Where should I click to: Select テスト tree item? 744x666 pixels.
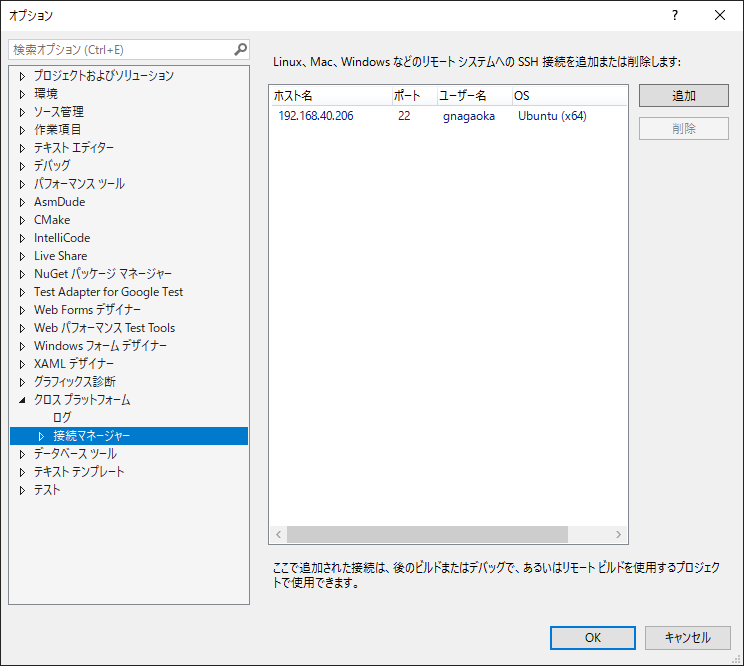click(47, 490)
